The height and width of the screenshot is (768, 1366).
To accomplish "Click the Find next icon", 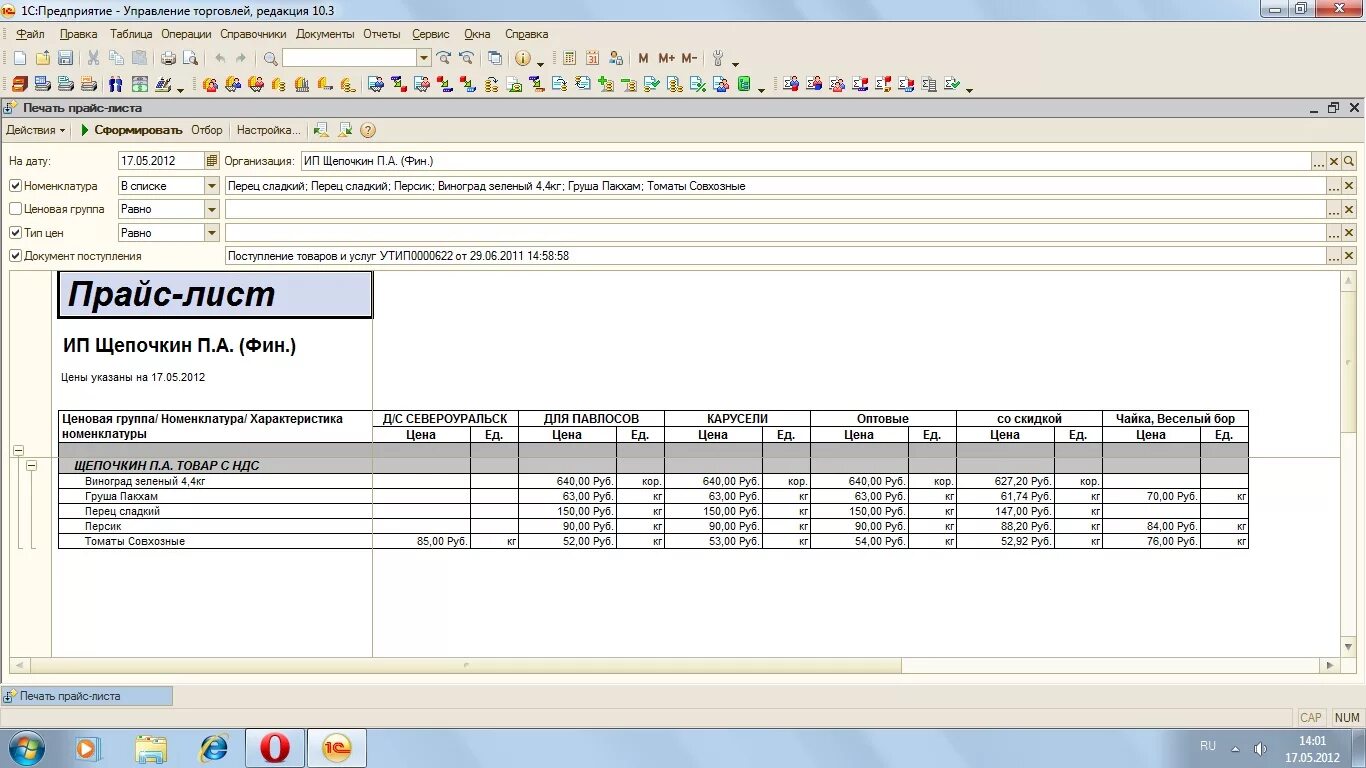I will point(443,59).
